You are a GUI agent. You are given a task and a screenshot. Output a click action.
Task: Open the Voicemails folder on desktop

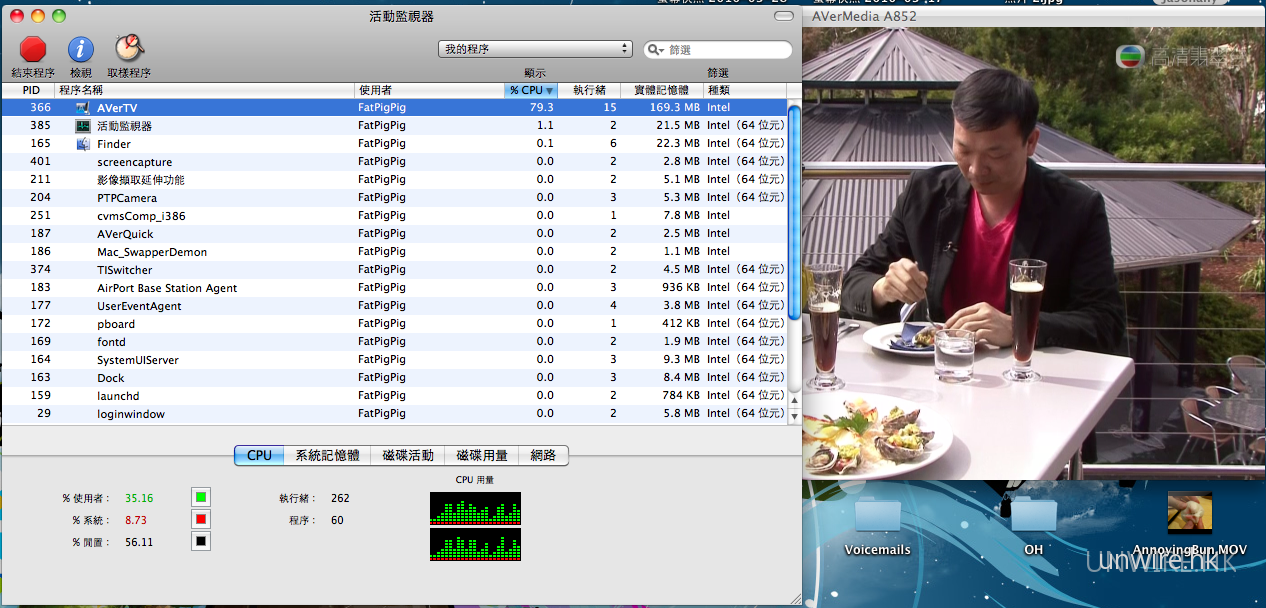[877, 516]
